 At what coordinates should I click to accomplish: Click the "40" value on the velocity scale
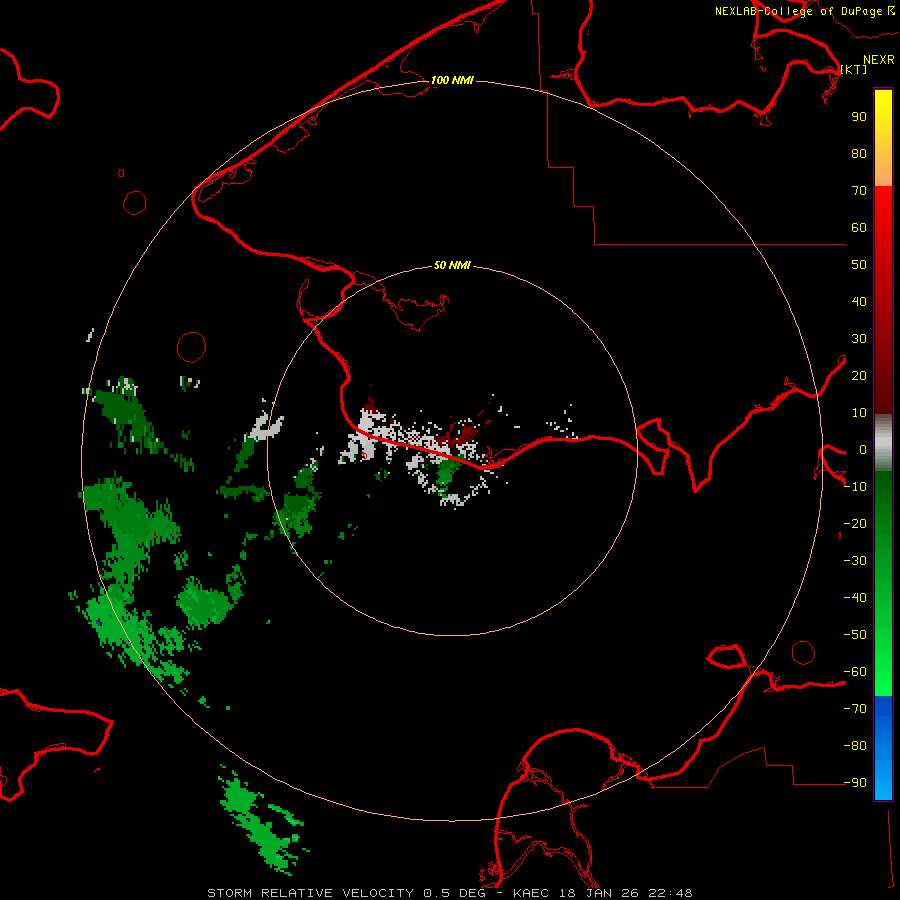tap(859, 301)
